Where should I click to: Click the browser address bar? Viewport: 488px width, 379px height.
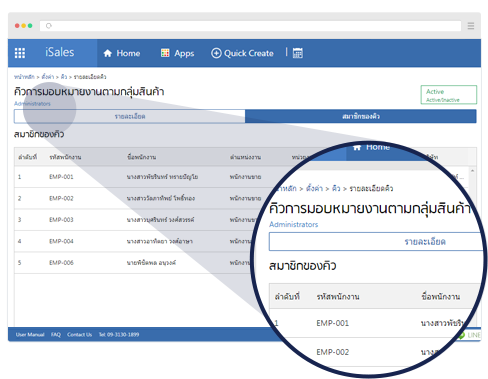pos(250,26)
